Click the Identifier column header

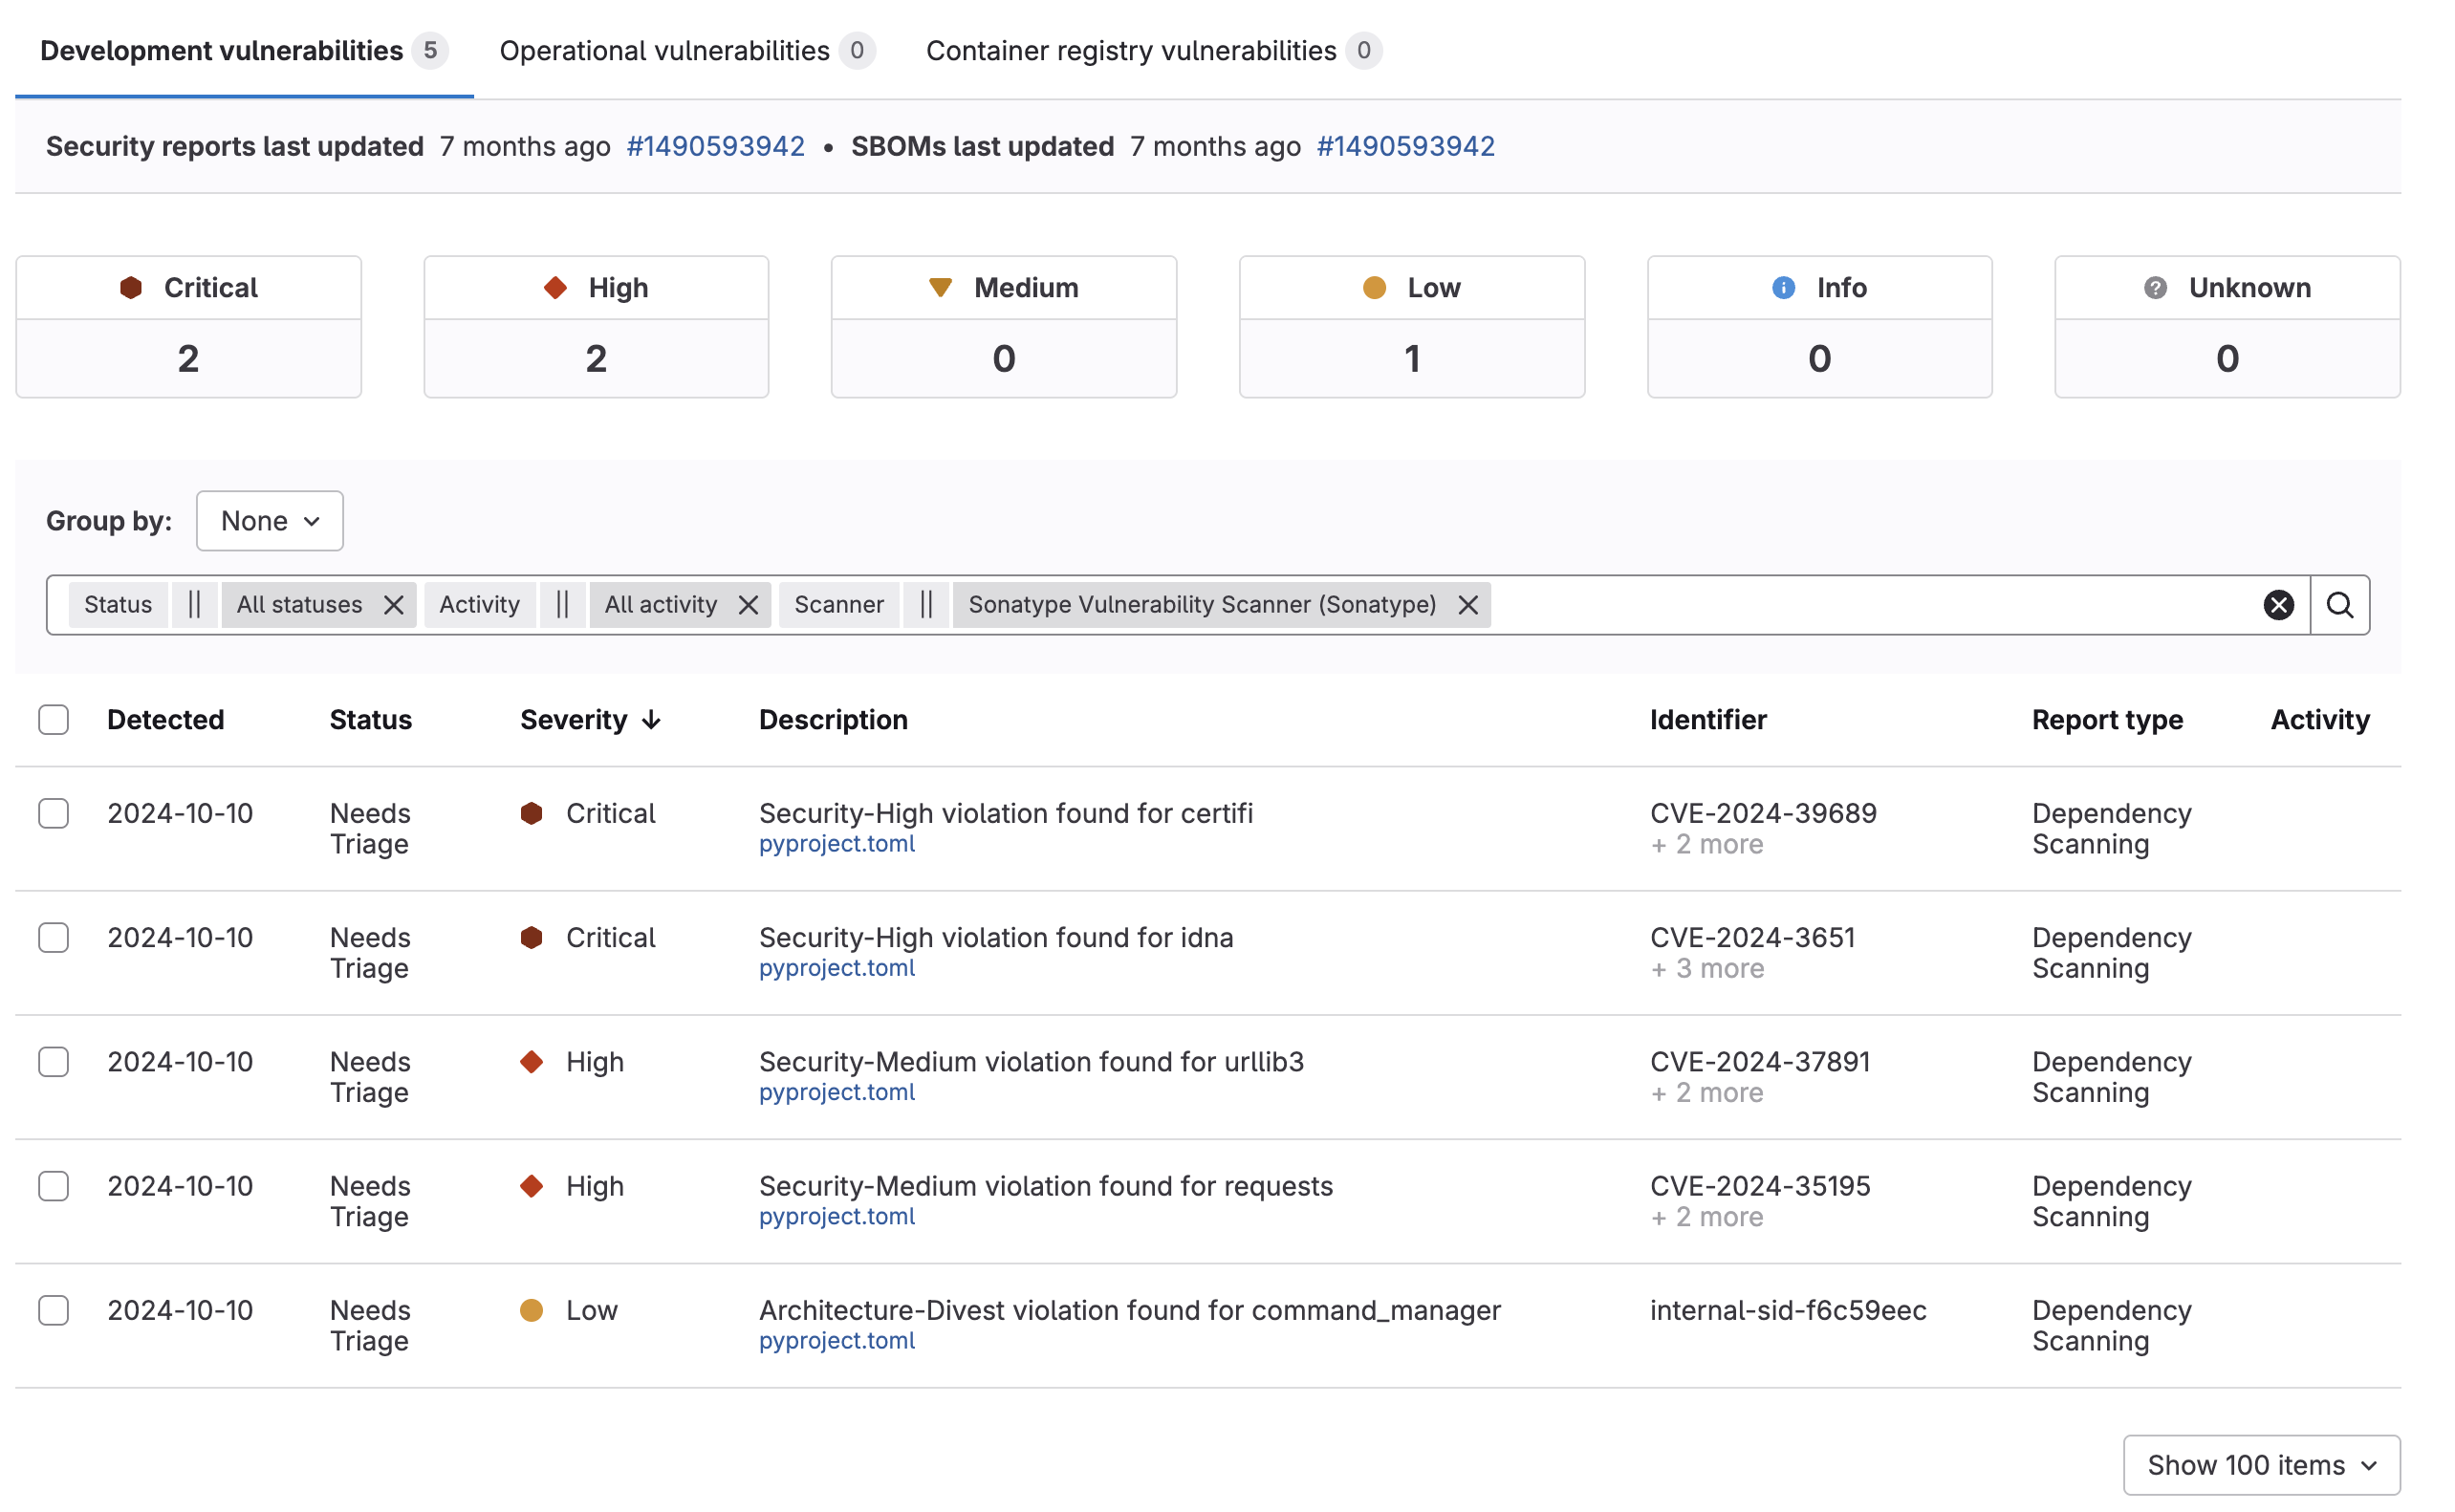coord(1708,720)
